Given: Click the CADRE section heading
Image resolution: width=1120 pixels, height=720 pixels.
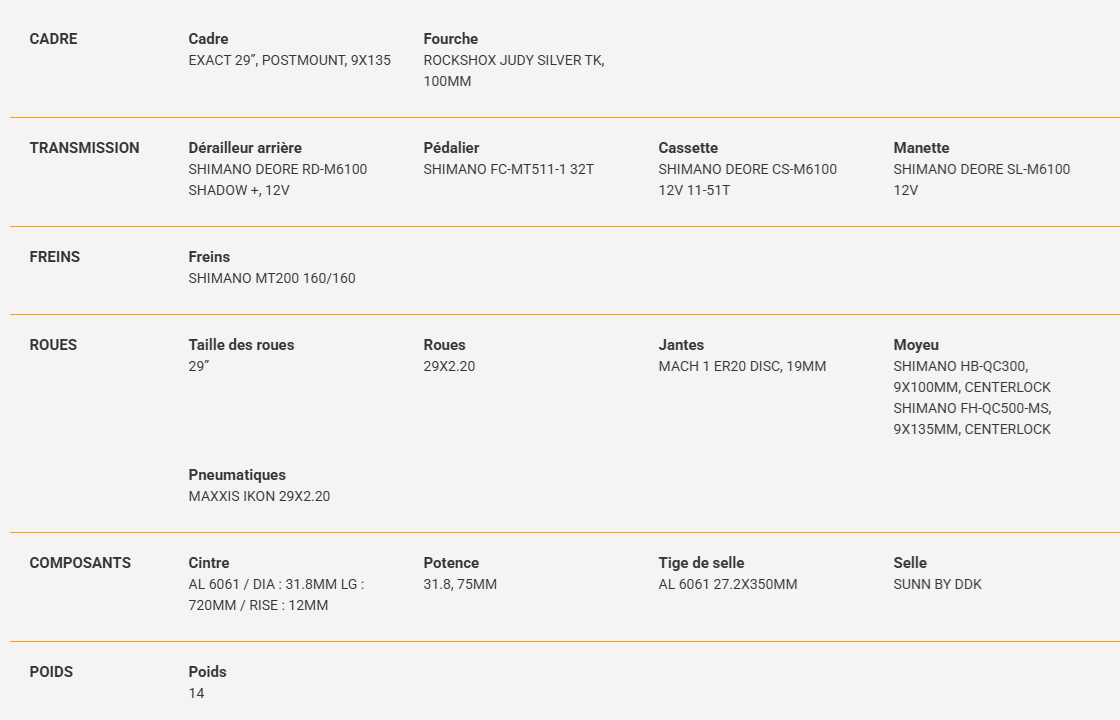Looking at the screenshot, I should coord(54,39).
